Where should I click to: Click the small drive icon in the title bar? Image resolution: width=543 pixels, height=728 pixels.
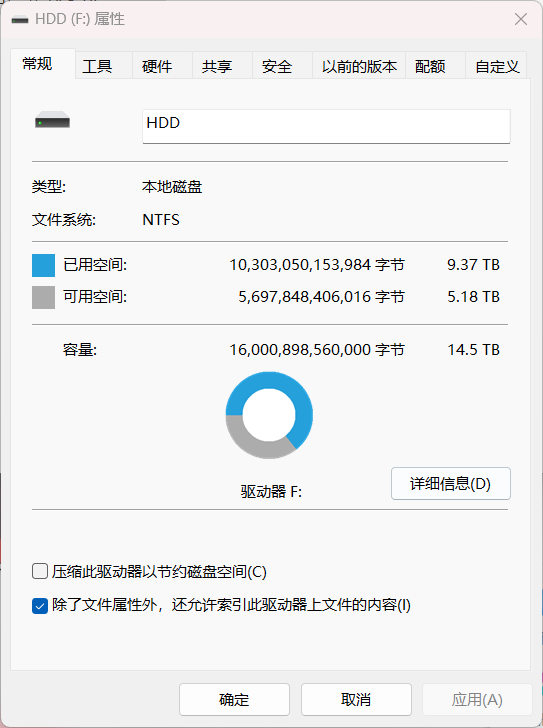click(20, 20)
